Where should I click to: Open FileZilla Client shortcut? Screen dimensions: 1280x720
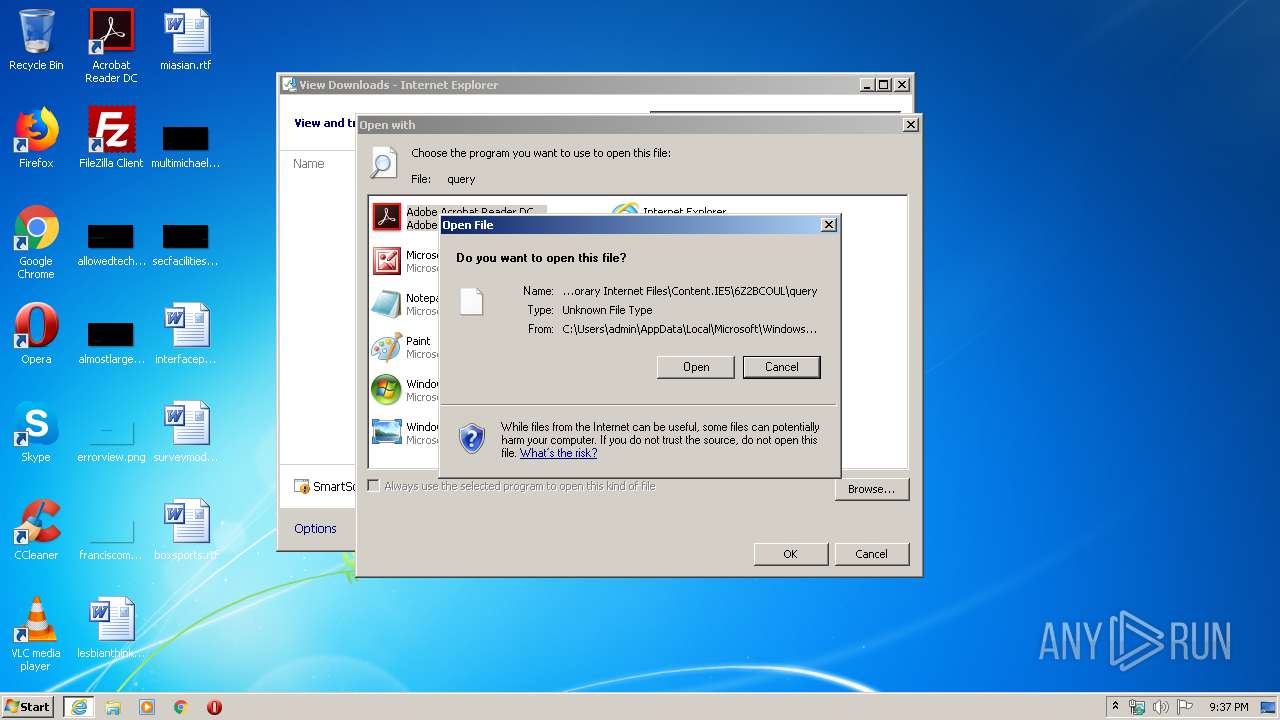111,138
